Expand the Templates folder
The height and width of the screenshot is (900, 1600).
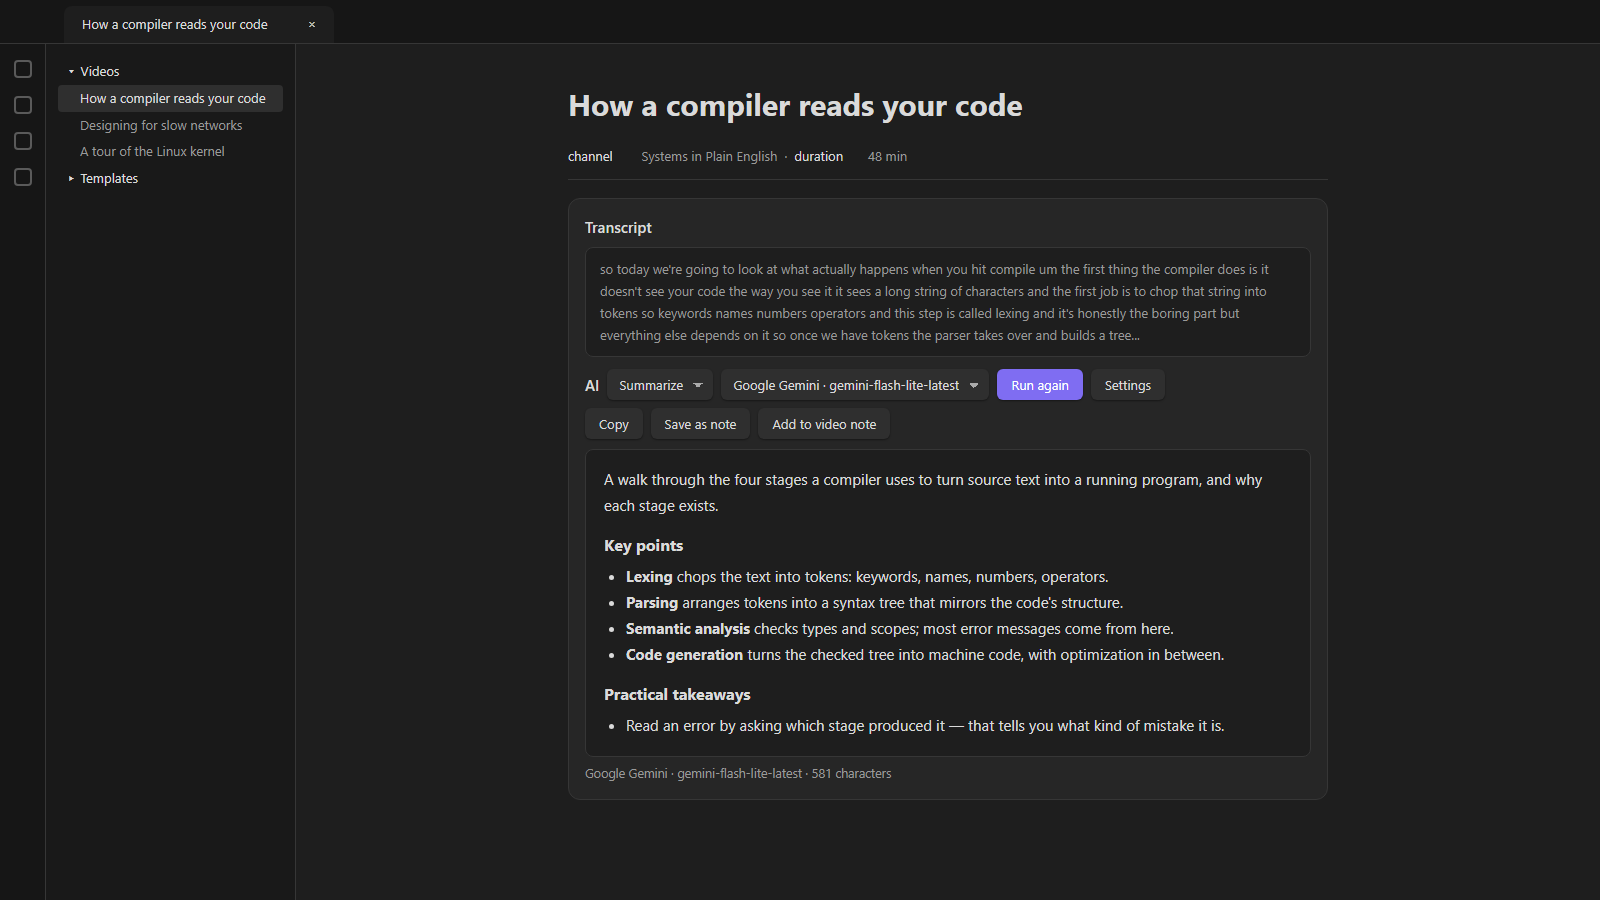(x=71, y=179)
